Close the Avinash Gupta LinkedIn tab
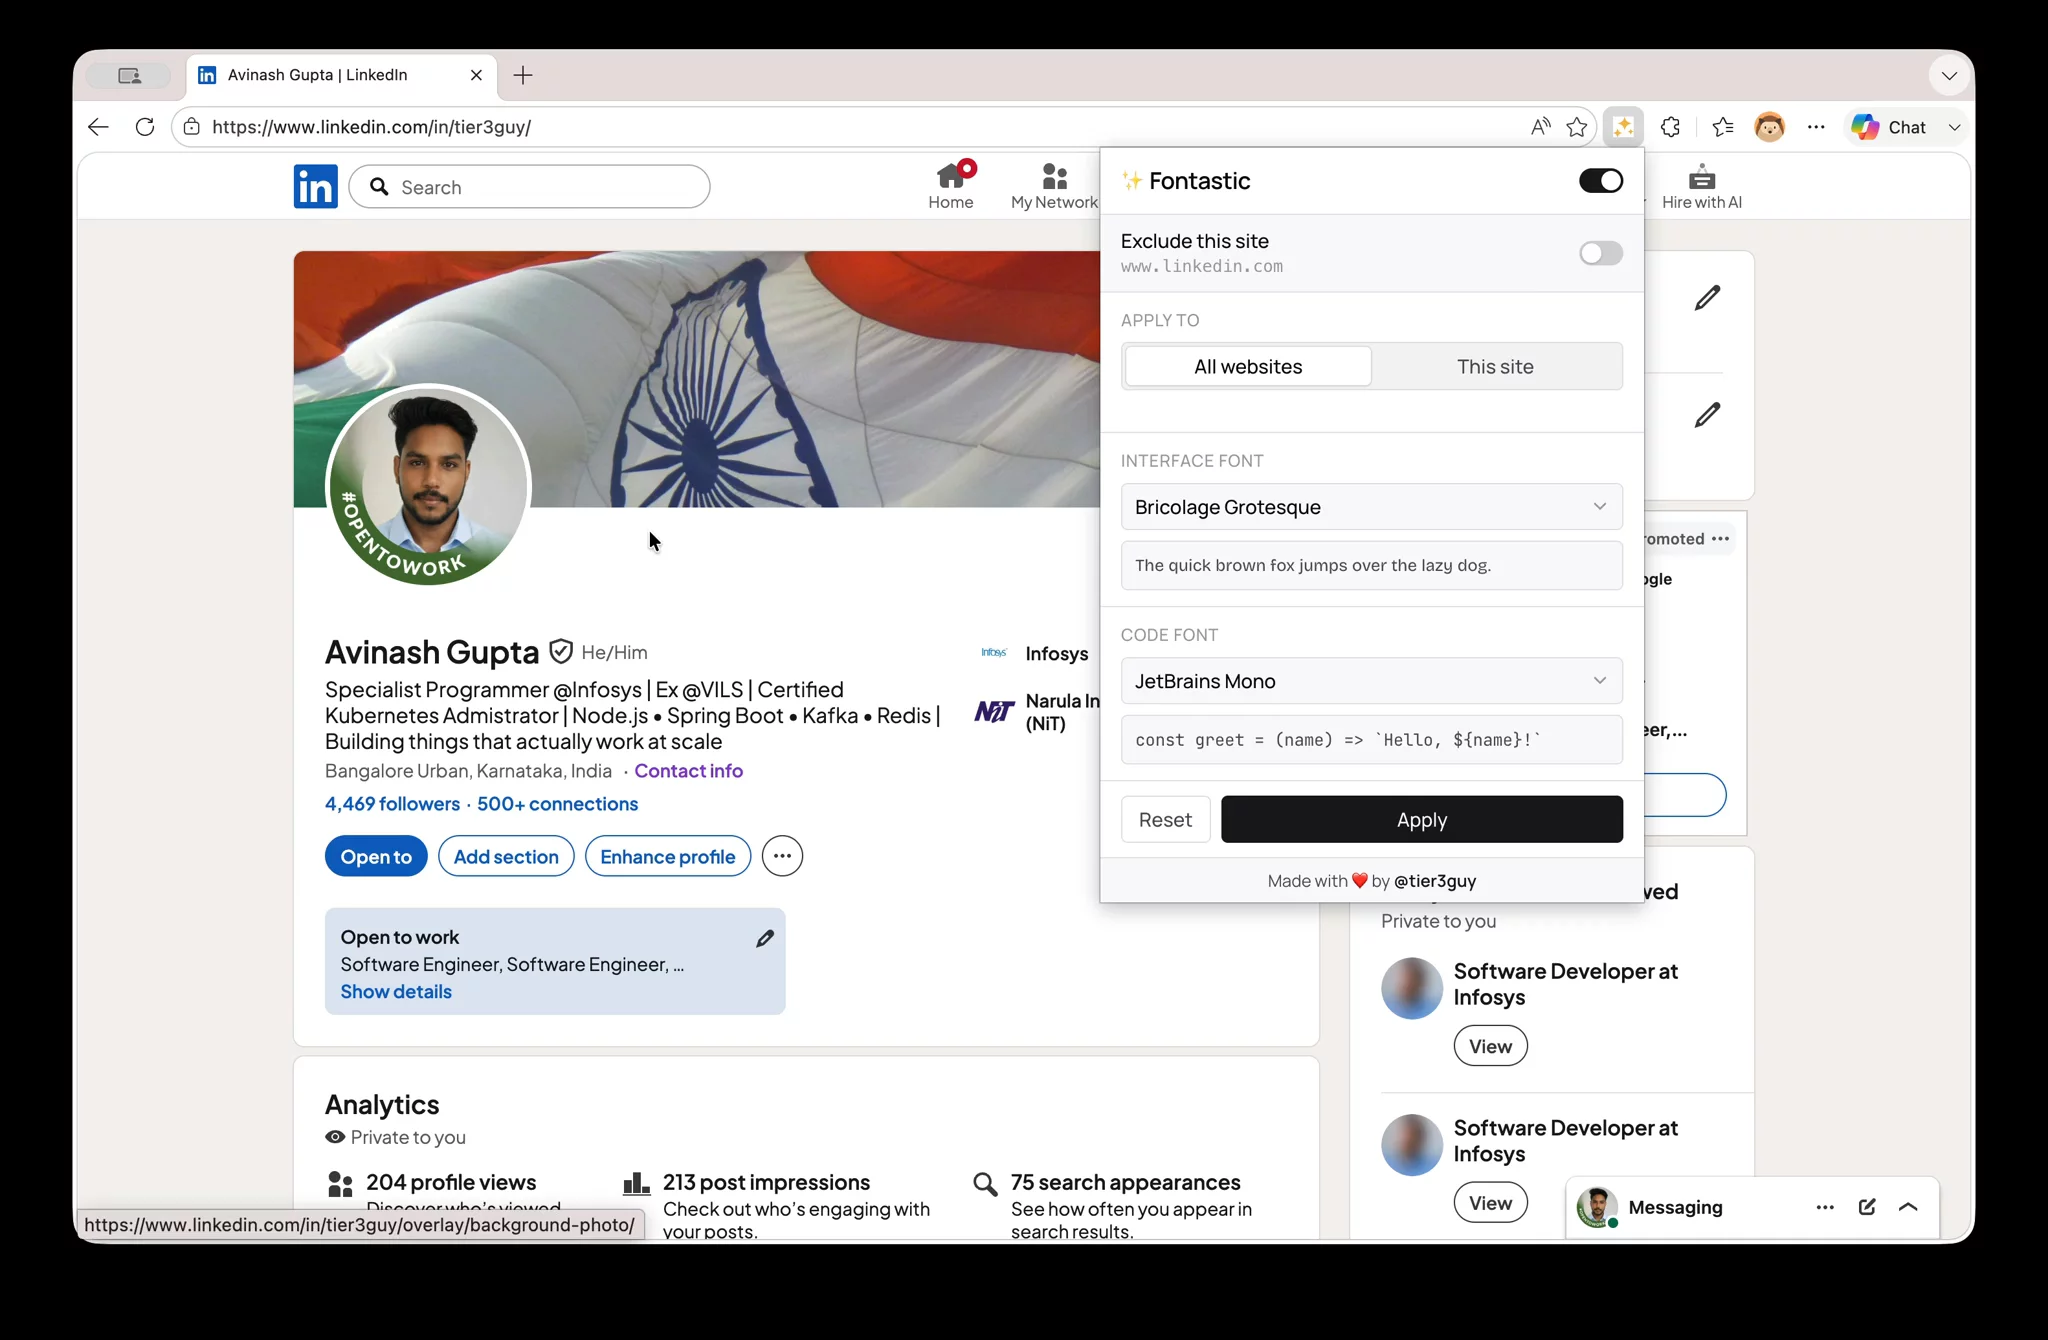 [x=476, y=75]
